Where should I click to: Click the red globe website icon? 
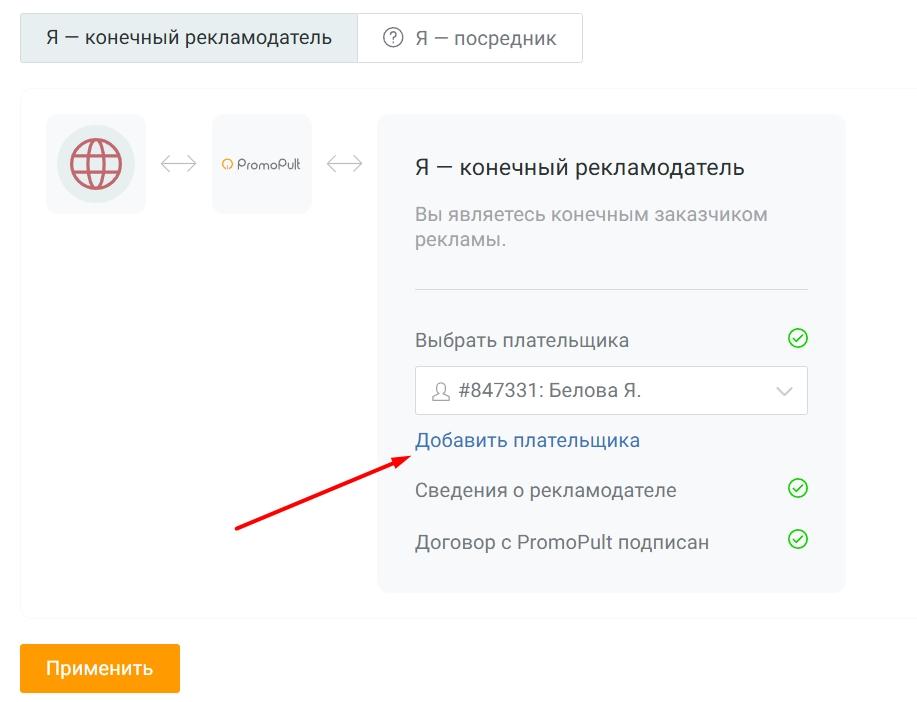coord(96,164)
